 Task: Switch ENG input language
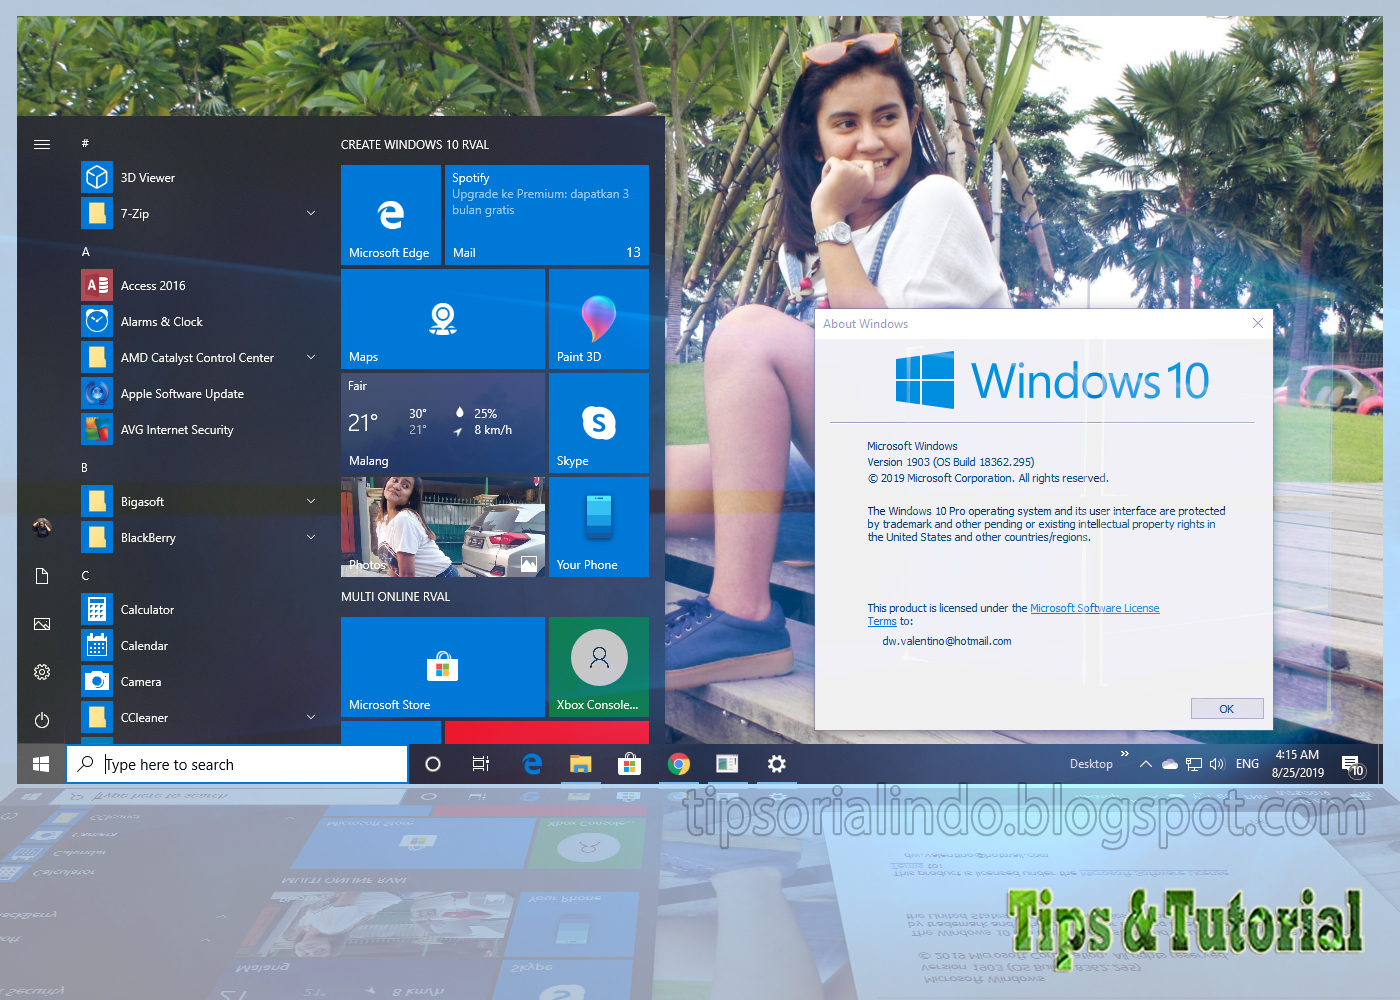(1247, 764)
